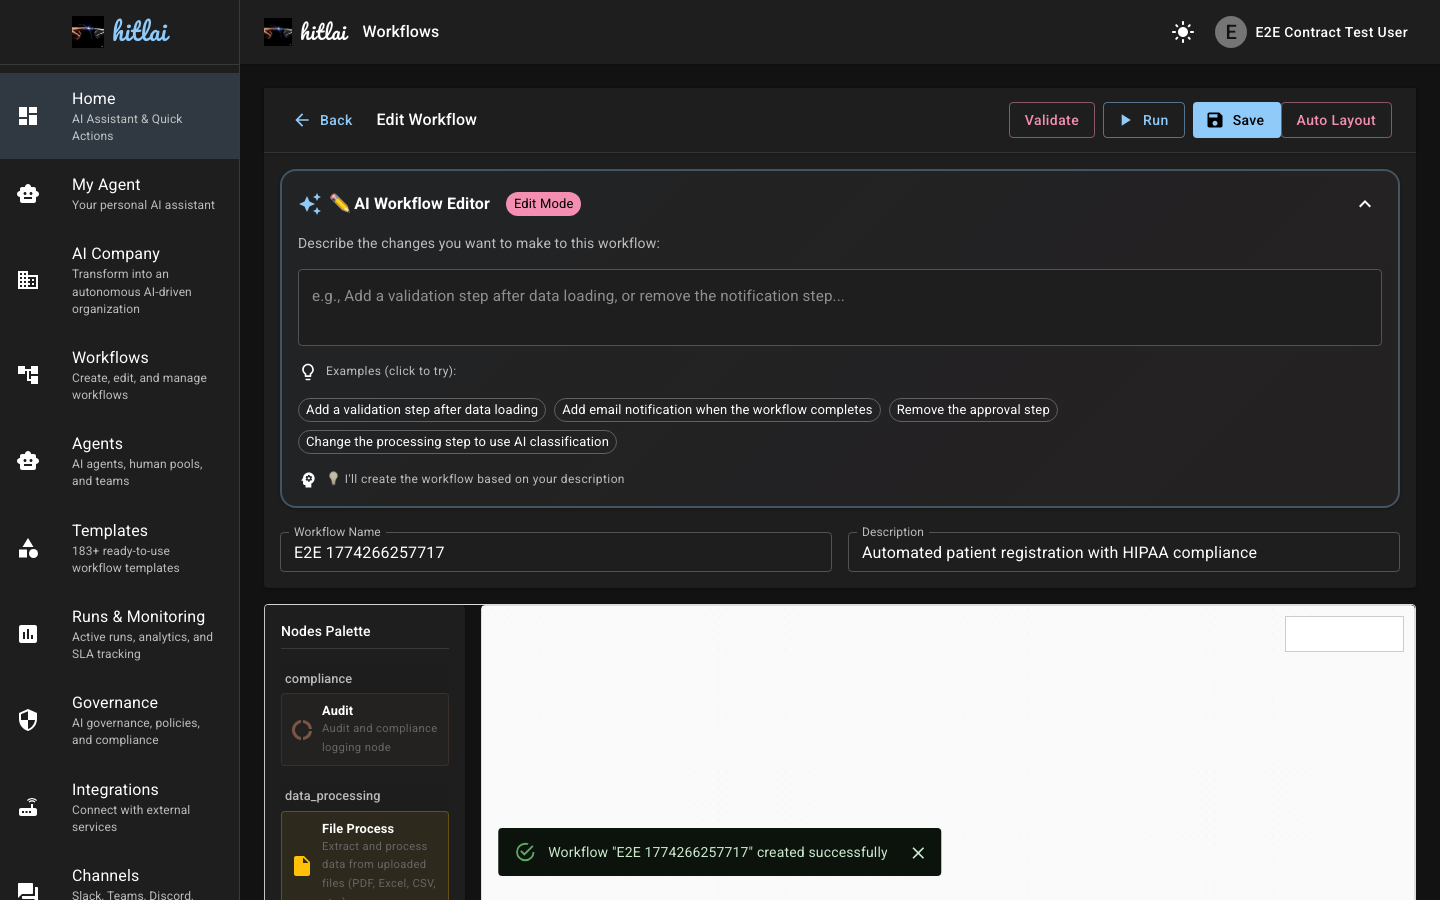Screen dimensions: 1440x900
Task: Collapse the data_processing node group
Action: tap(332, 795)
